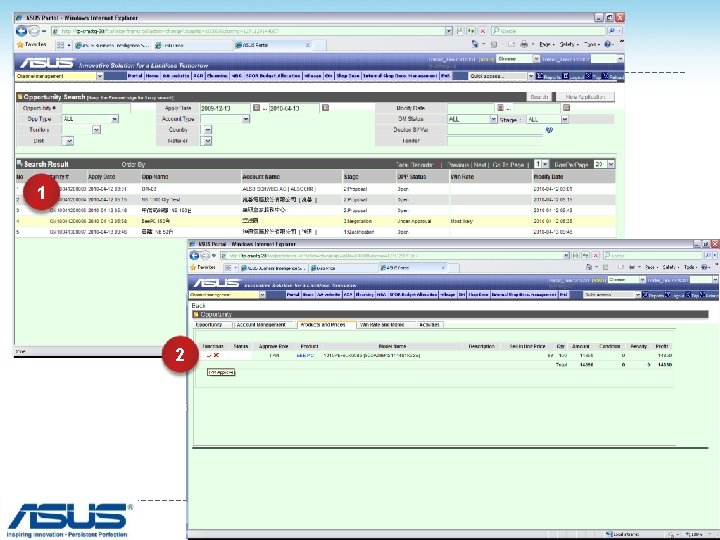Click the Forward arrow in the Opportunity Search browser window
Image resolution: width=720 pixels, height=540 pixels.
click(34, 31)
